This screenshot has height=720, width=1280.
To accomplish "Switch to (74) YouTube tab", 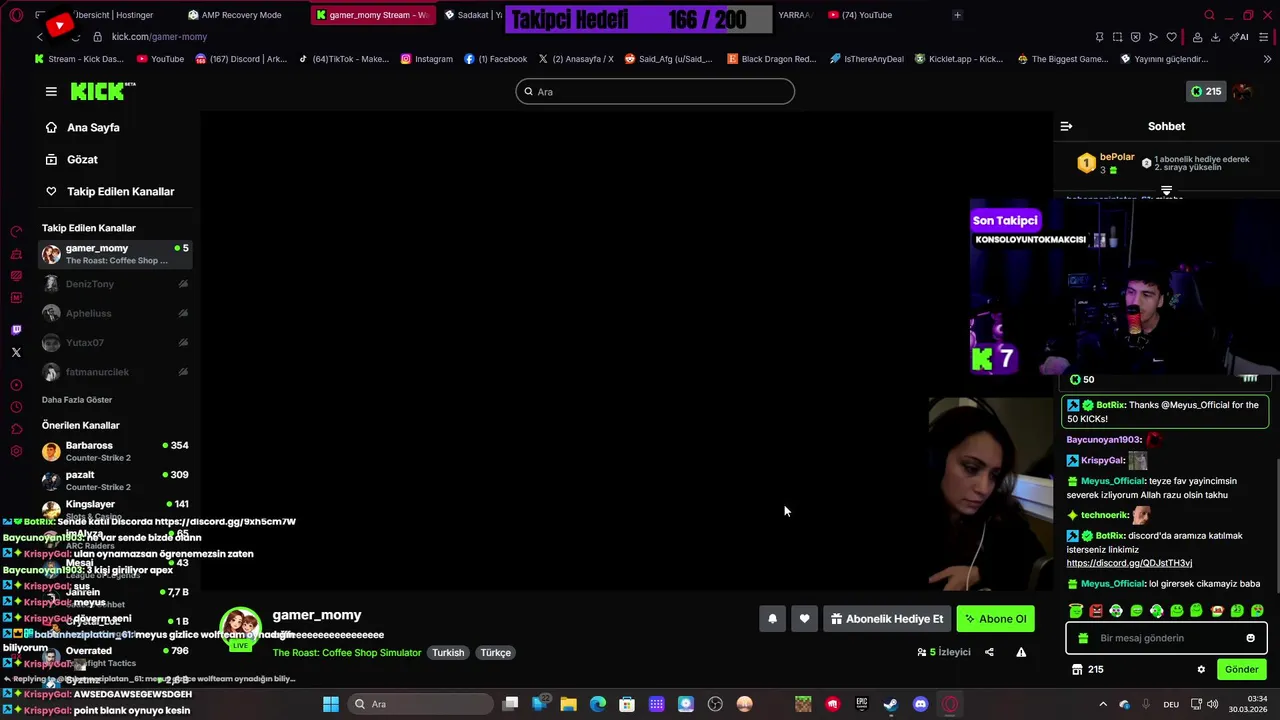I will [867, 15].
